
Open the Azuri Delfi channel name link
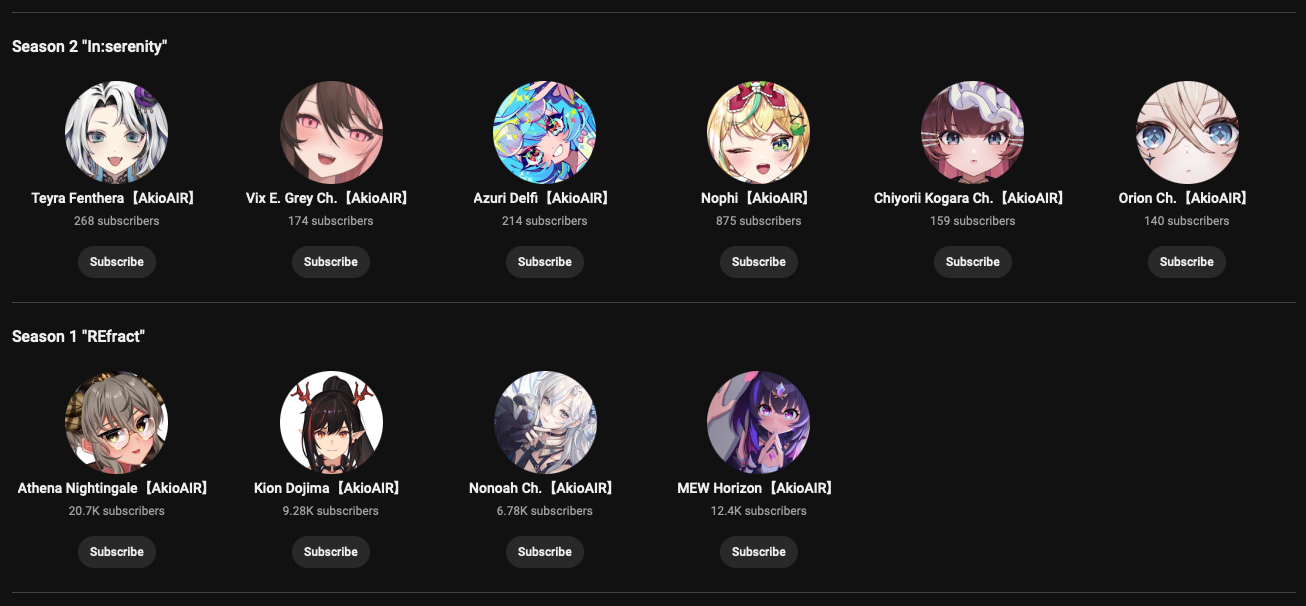[545, 199]
